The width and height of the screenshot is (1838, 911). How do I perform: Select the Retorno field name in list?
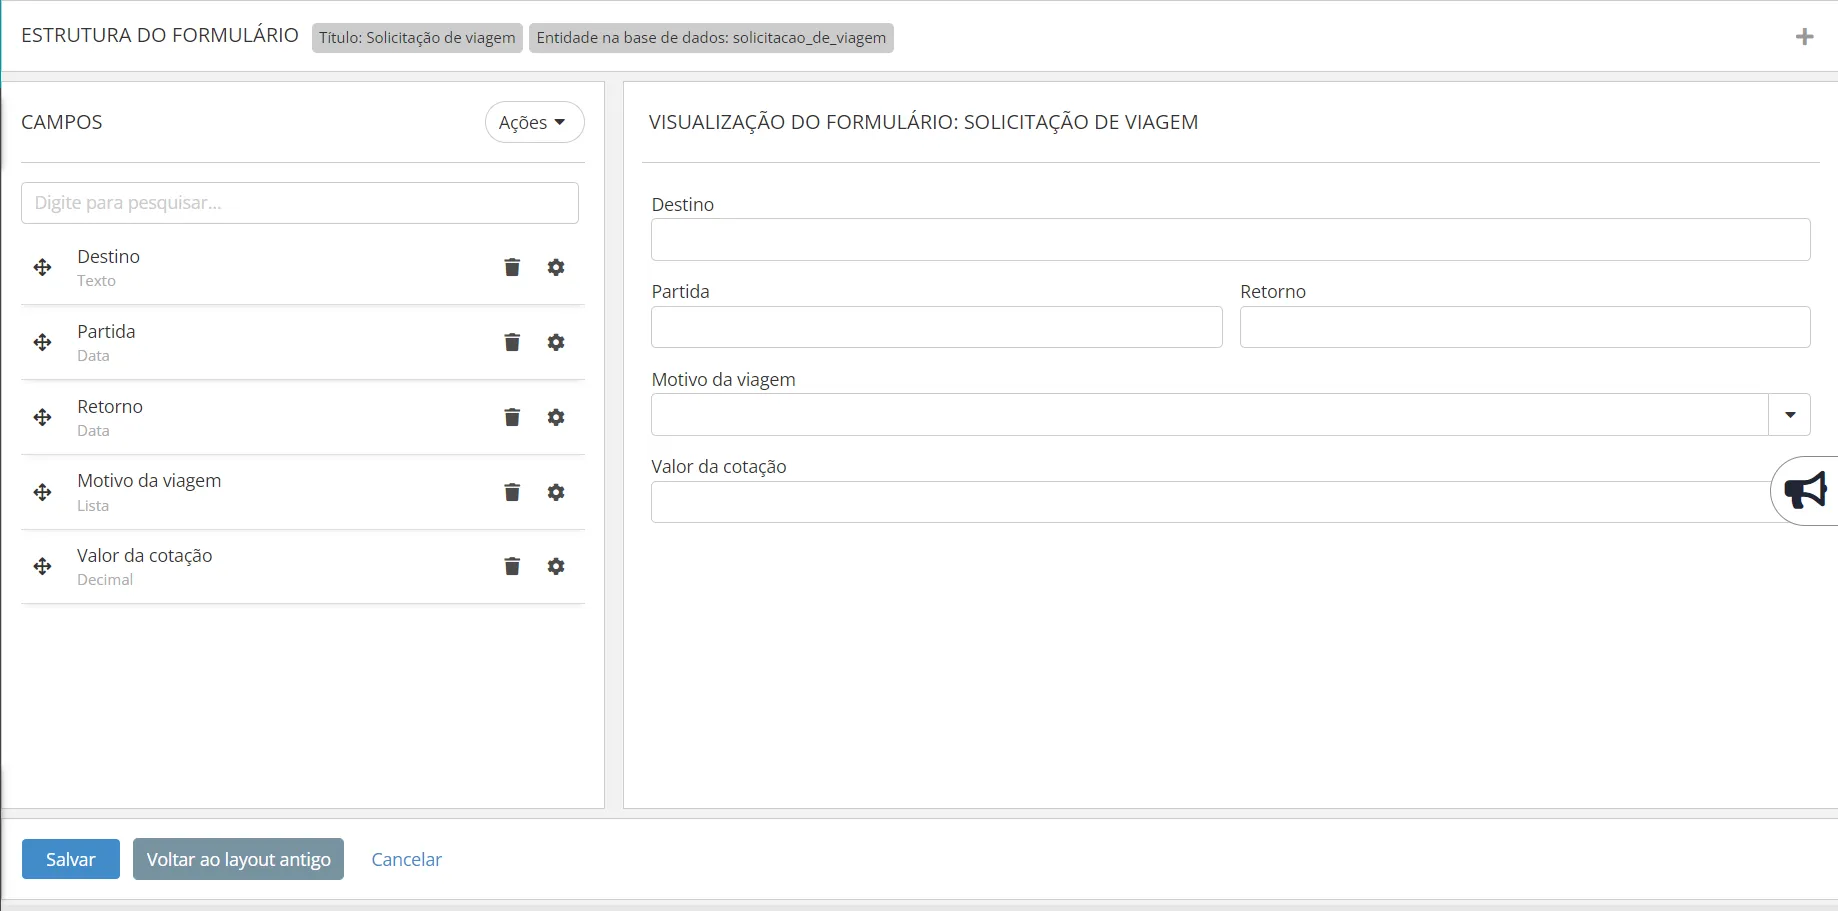110,406
